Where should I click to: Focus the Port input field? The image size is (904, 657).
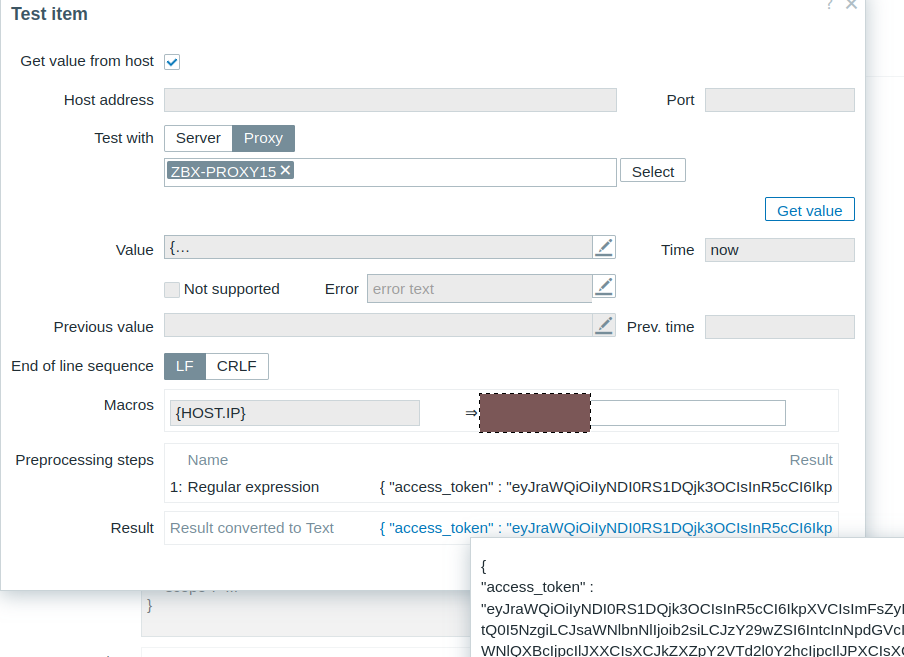pos(779,100)
